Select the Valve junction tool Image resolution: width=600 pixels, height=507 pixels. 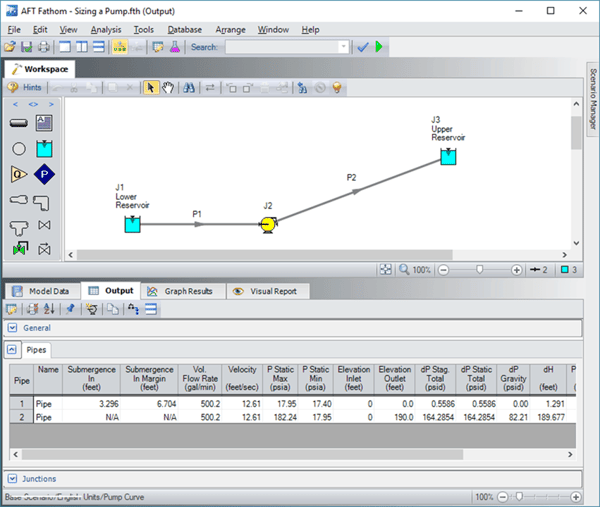(x=44, y=225)
